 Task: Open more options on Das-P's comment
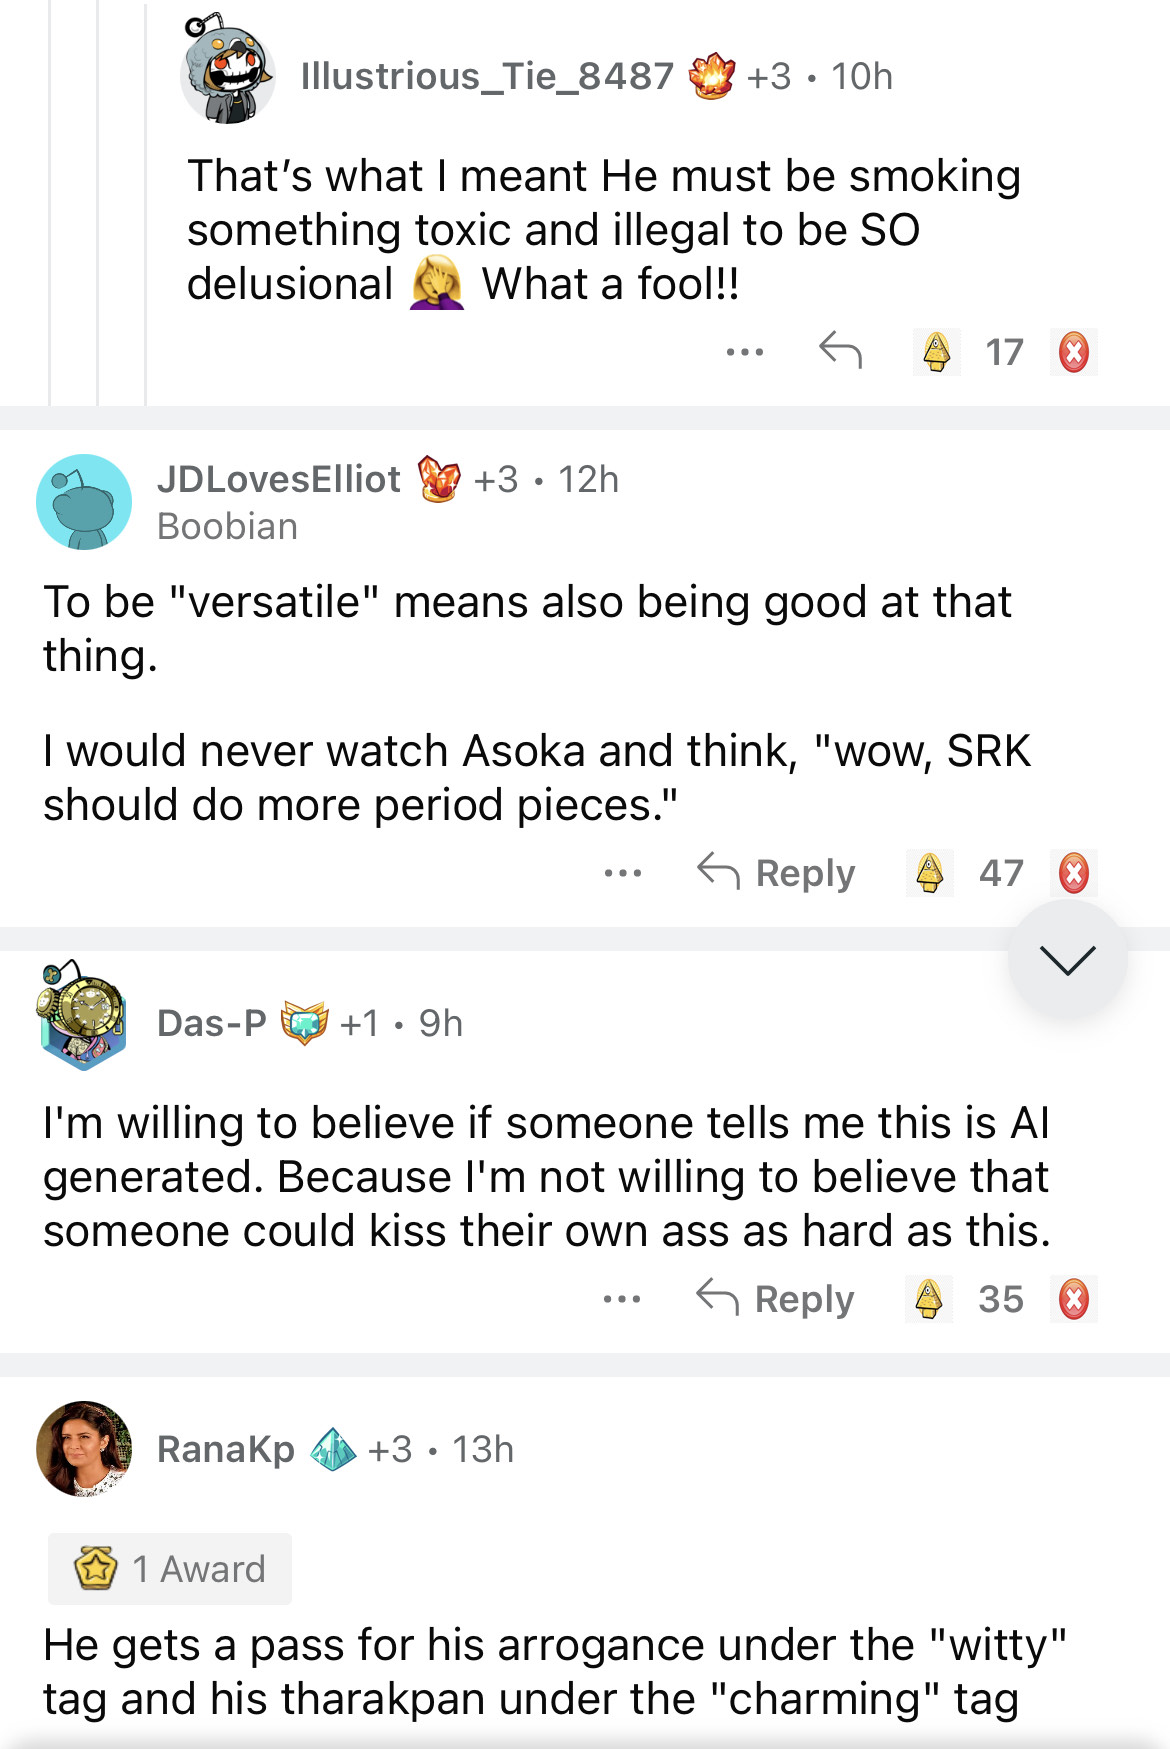(x=622, y=1299)
